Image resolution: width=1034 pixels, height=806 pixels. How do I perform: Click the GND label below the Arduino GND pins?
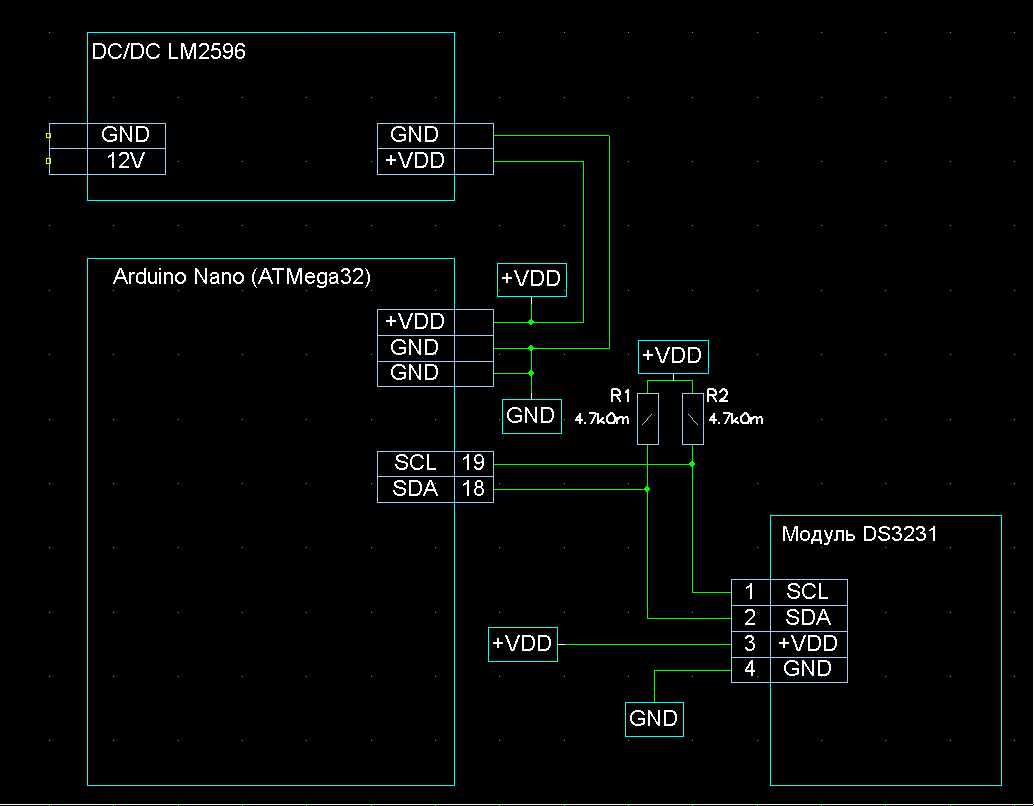pos(530,416)
